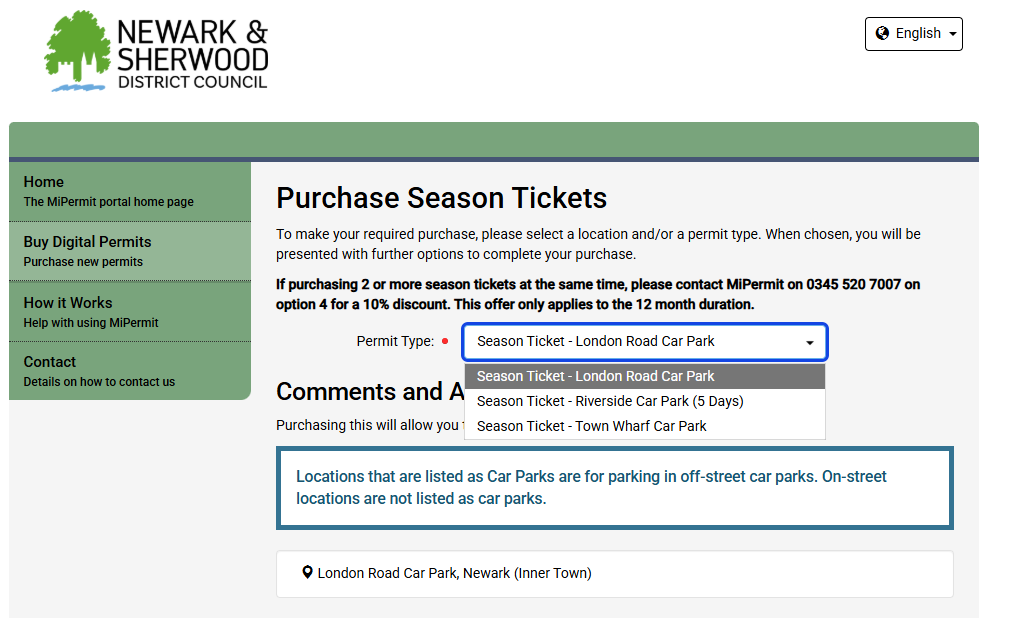
Task: Expand the language selector caret
Action: coord(953,34)
